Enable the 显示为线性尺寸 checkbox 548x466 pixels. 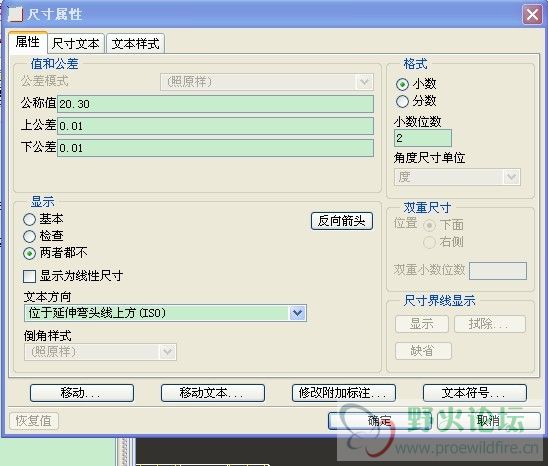(x=29, y=276)
